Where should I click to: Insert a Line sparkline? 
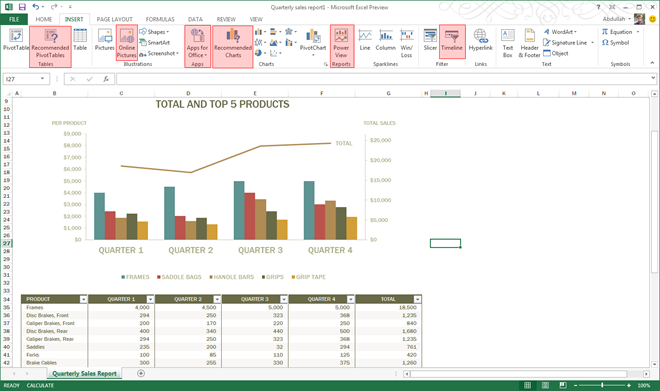point(365,40)
